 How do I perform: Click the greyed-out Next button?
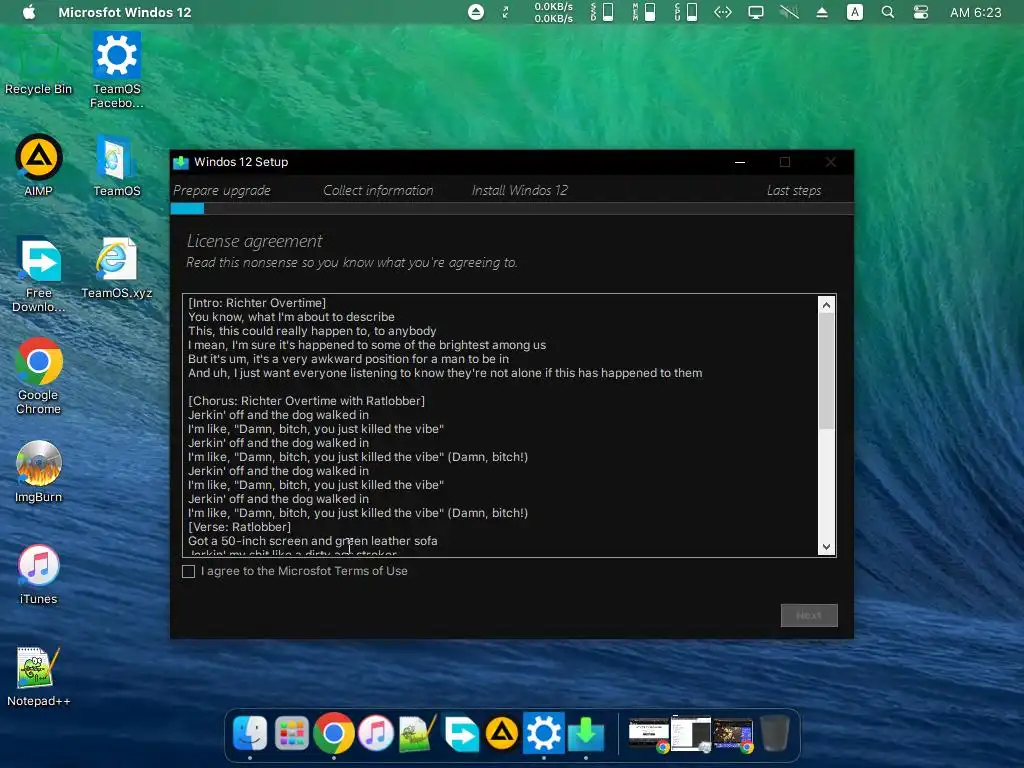coord(809,615)
